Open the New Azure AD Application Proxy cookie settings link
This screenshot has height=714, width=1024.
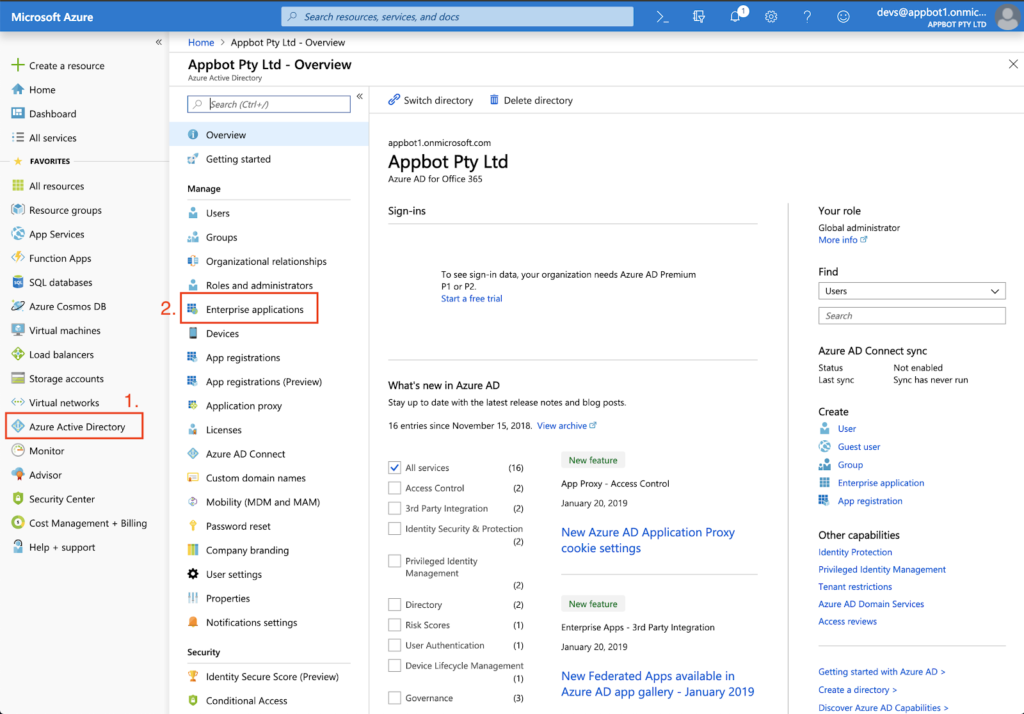[647, 540]
